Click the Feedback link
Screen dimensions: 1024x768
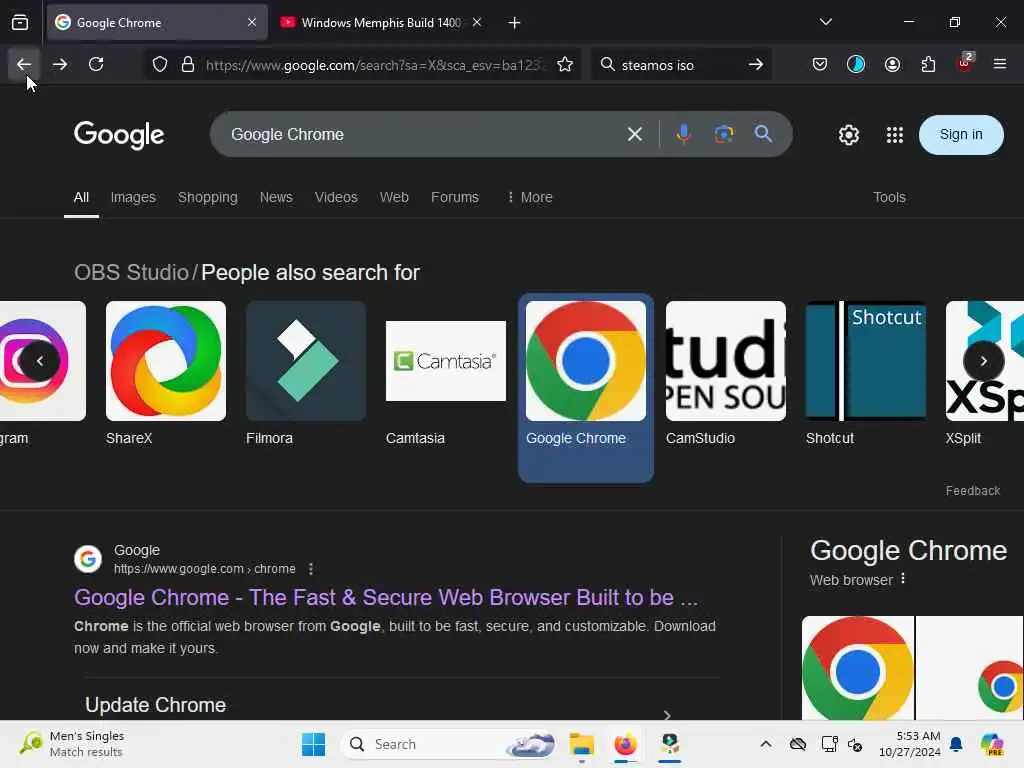[972, 490]
